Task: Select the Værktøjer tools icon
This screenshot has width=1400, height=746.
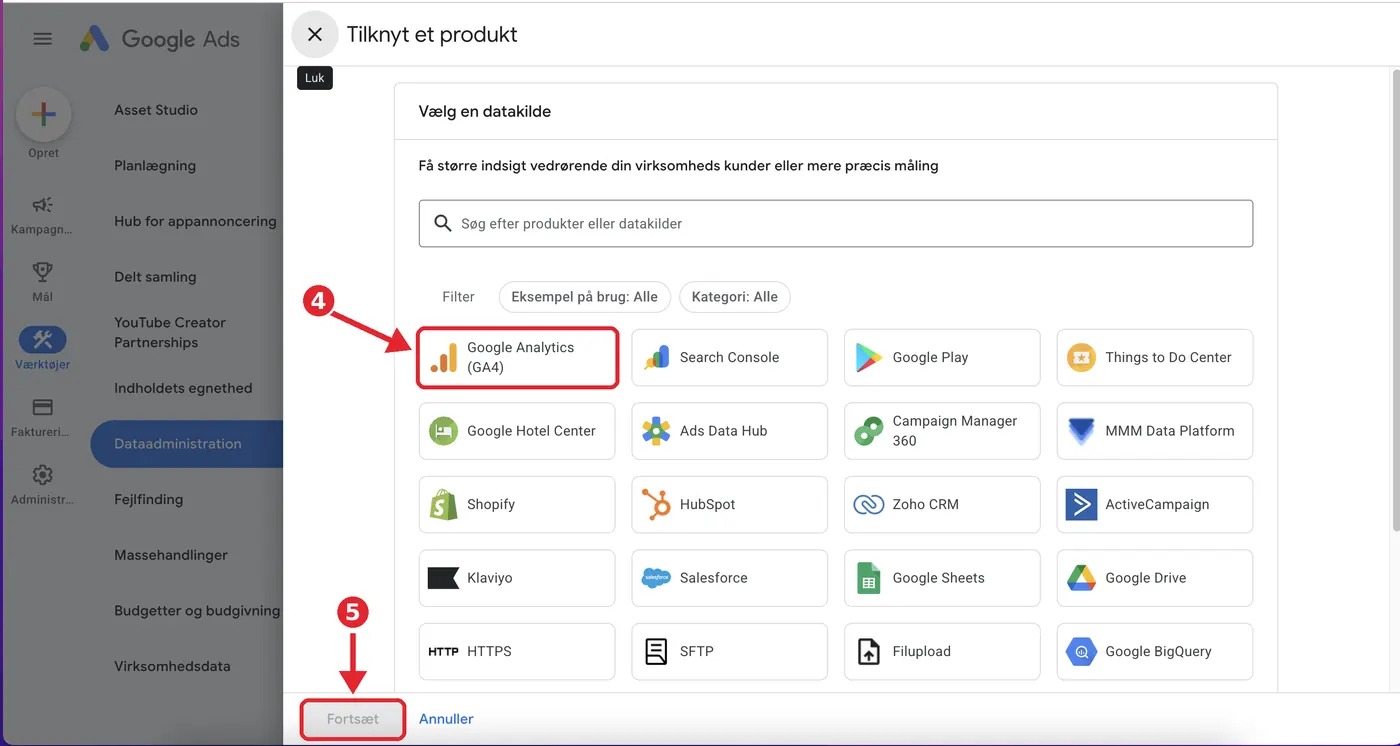Action: coord(42,340)
